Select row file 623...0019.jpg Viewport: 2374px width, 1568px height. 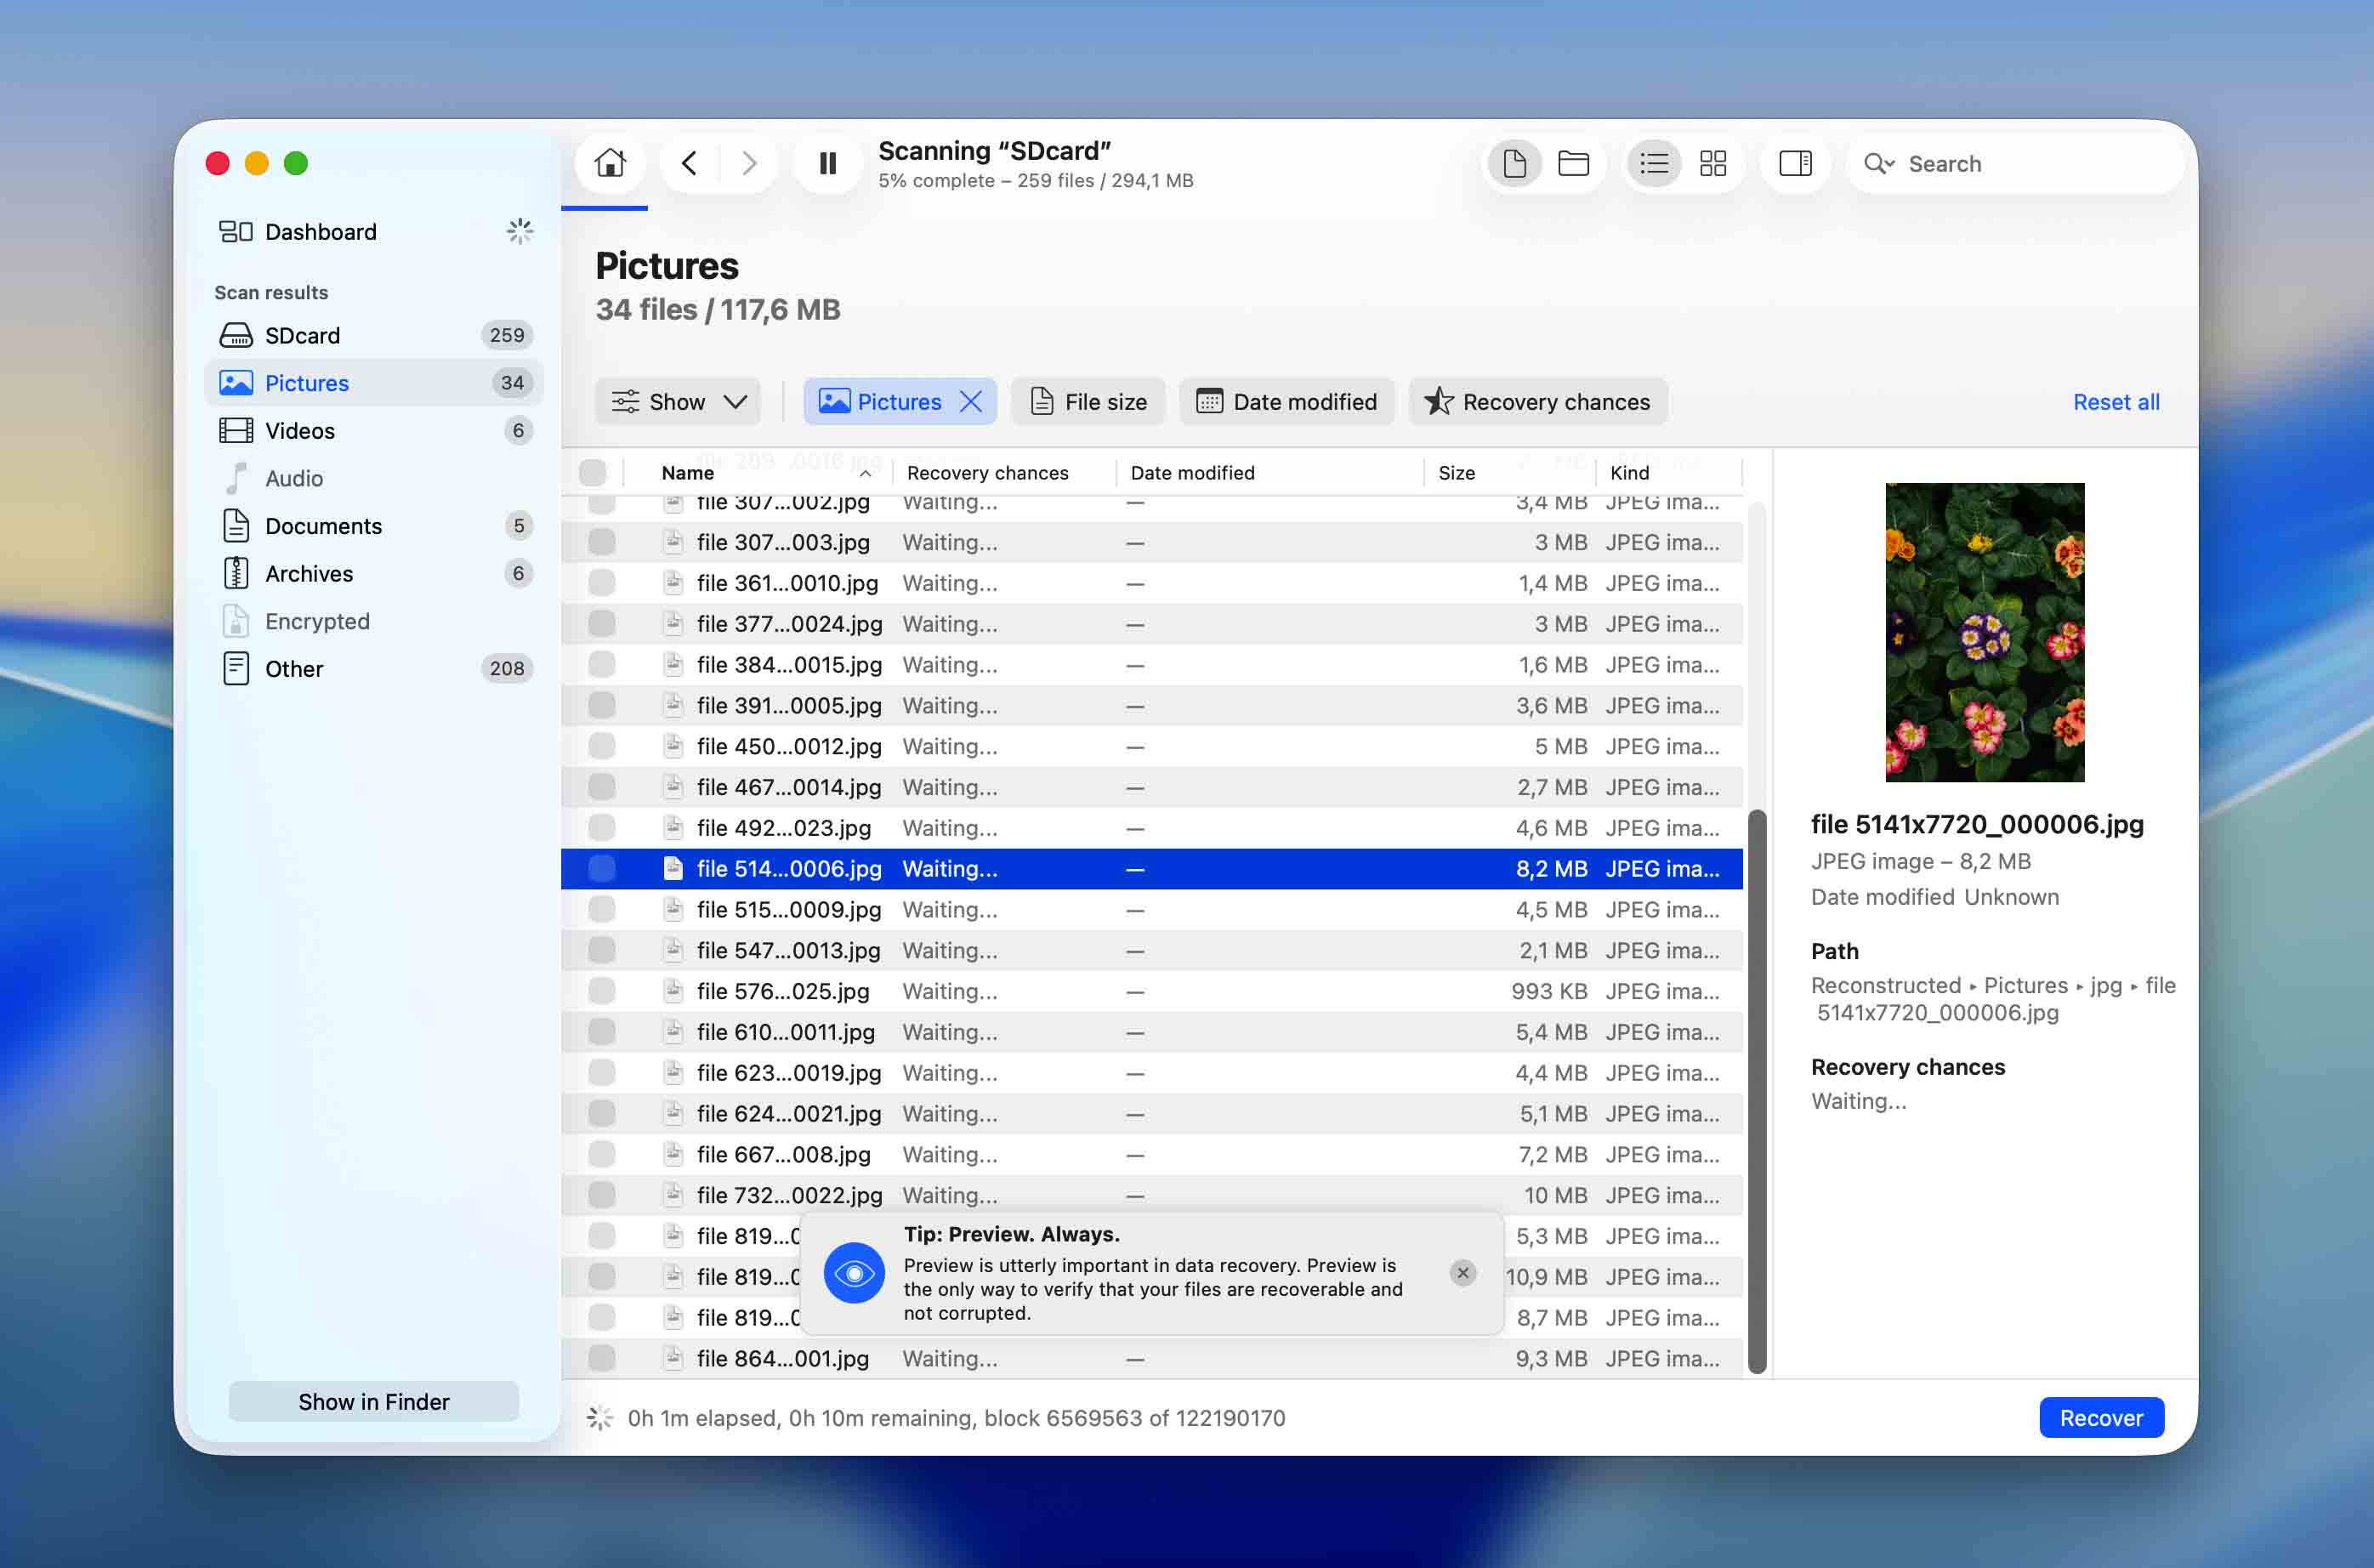1152,1073
